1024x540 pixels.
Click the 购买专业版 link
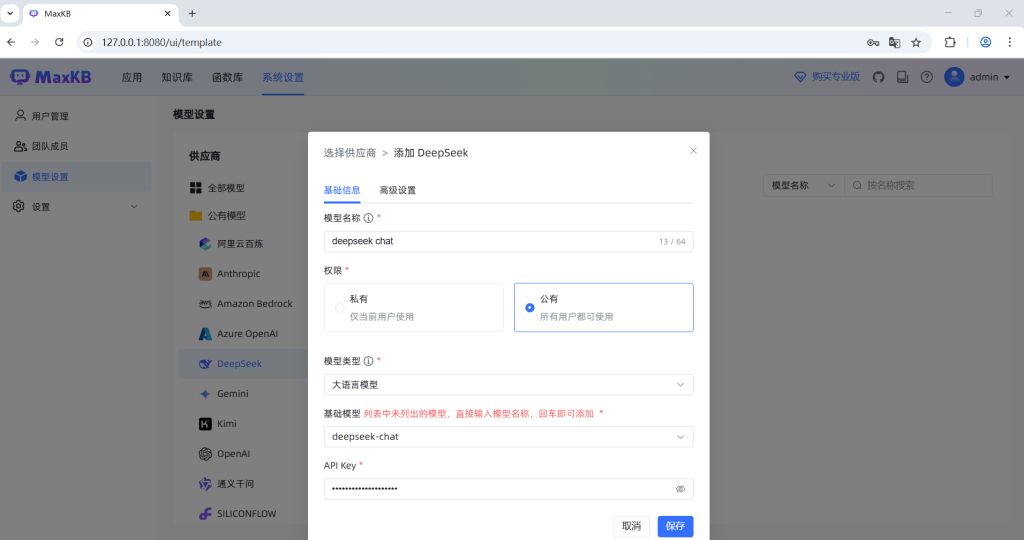(x=836, y=77)
